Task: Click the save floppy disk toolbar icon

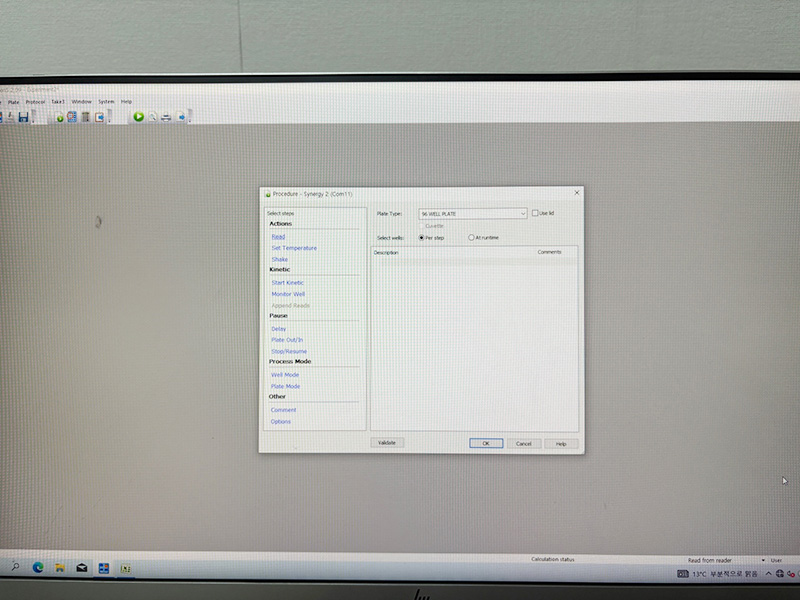Action: pyautogui.click(x=23, y=117)
